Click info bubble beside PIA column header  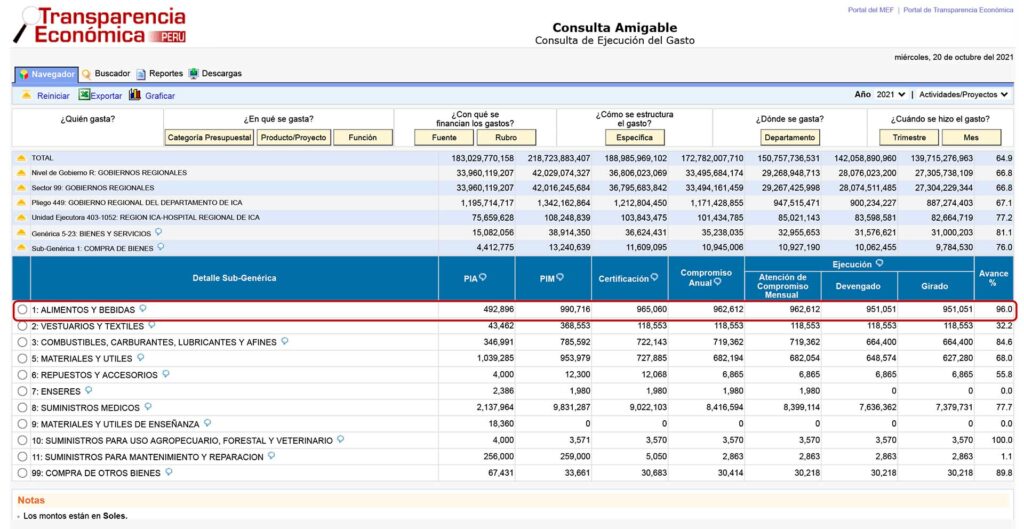click(x=483, y=277)
